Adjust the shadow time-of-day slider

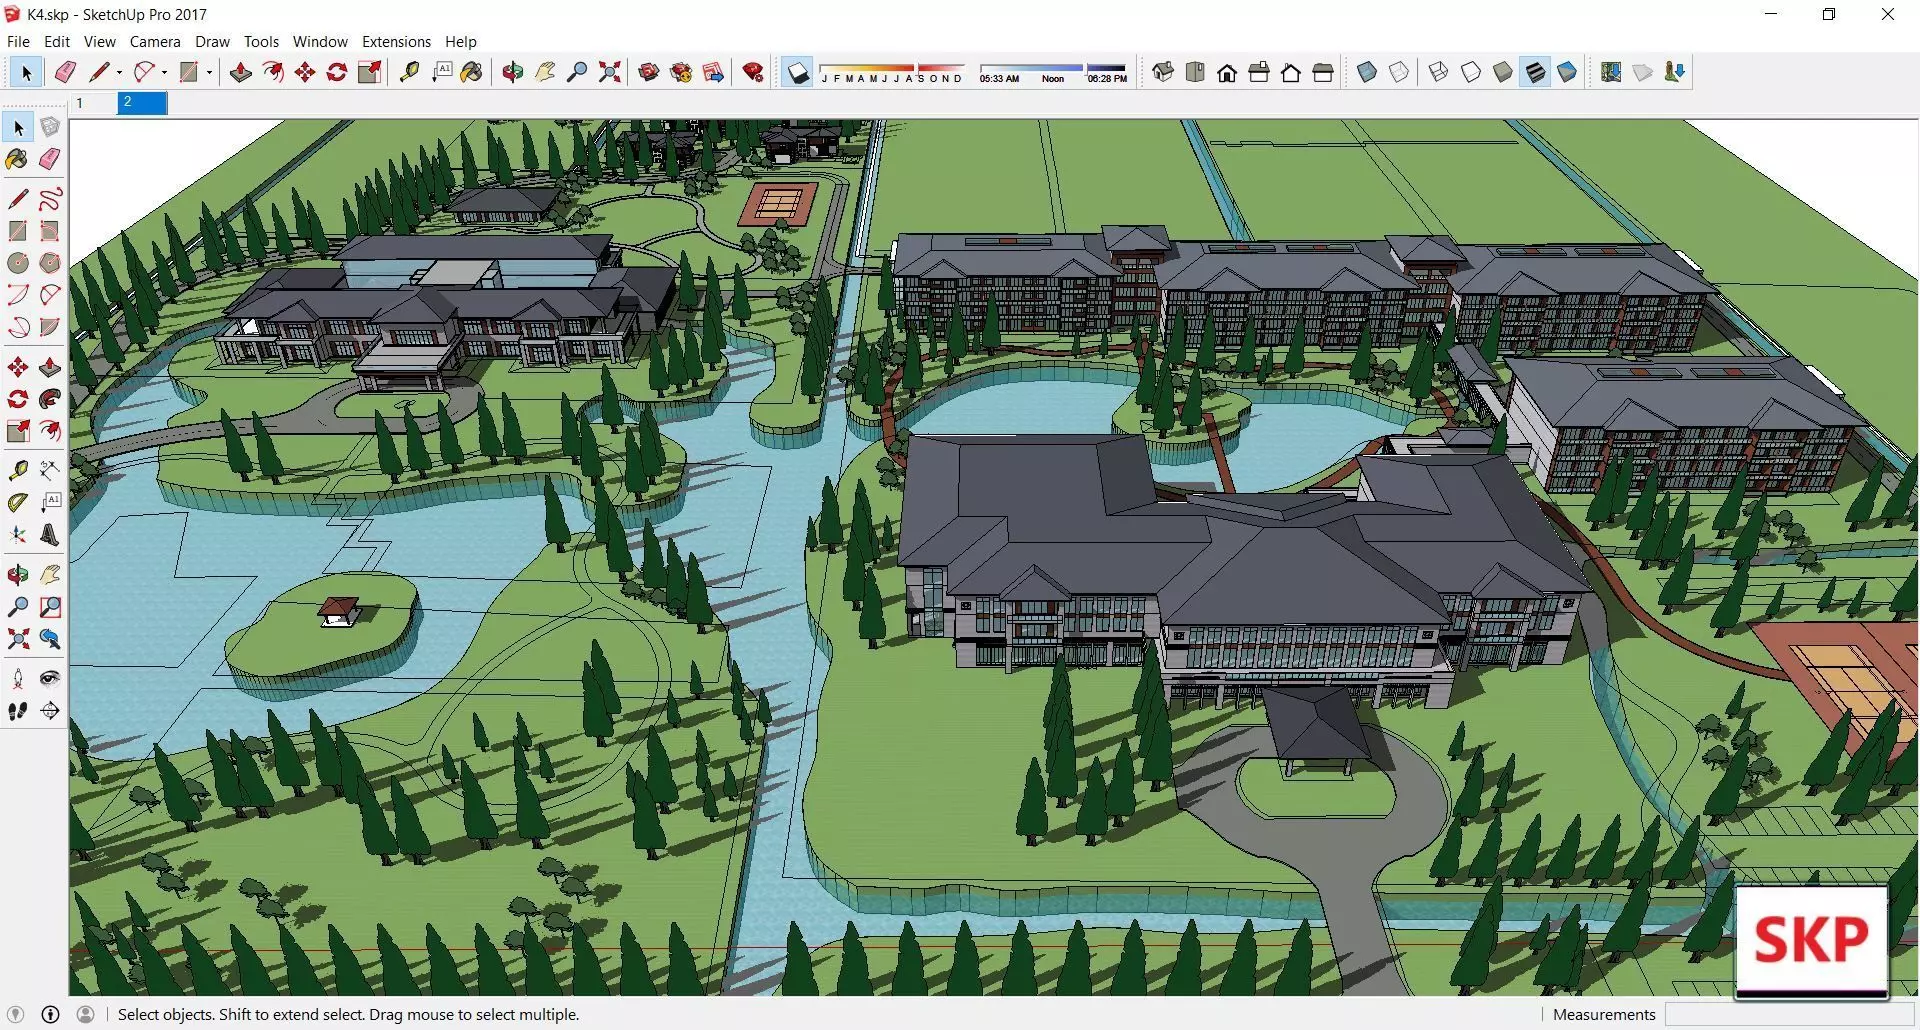[x=1053, y=73]
